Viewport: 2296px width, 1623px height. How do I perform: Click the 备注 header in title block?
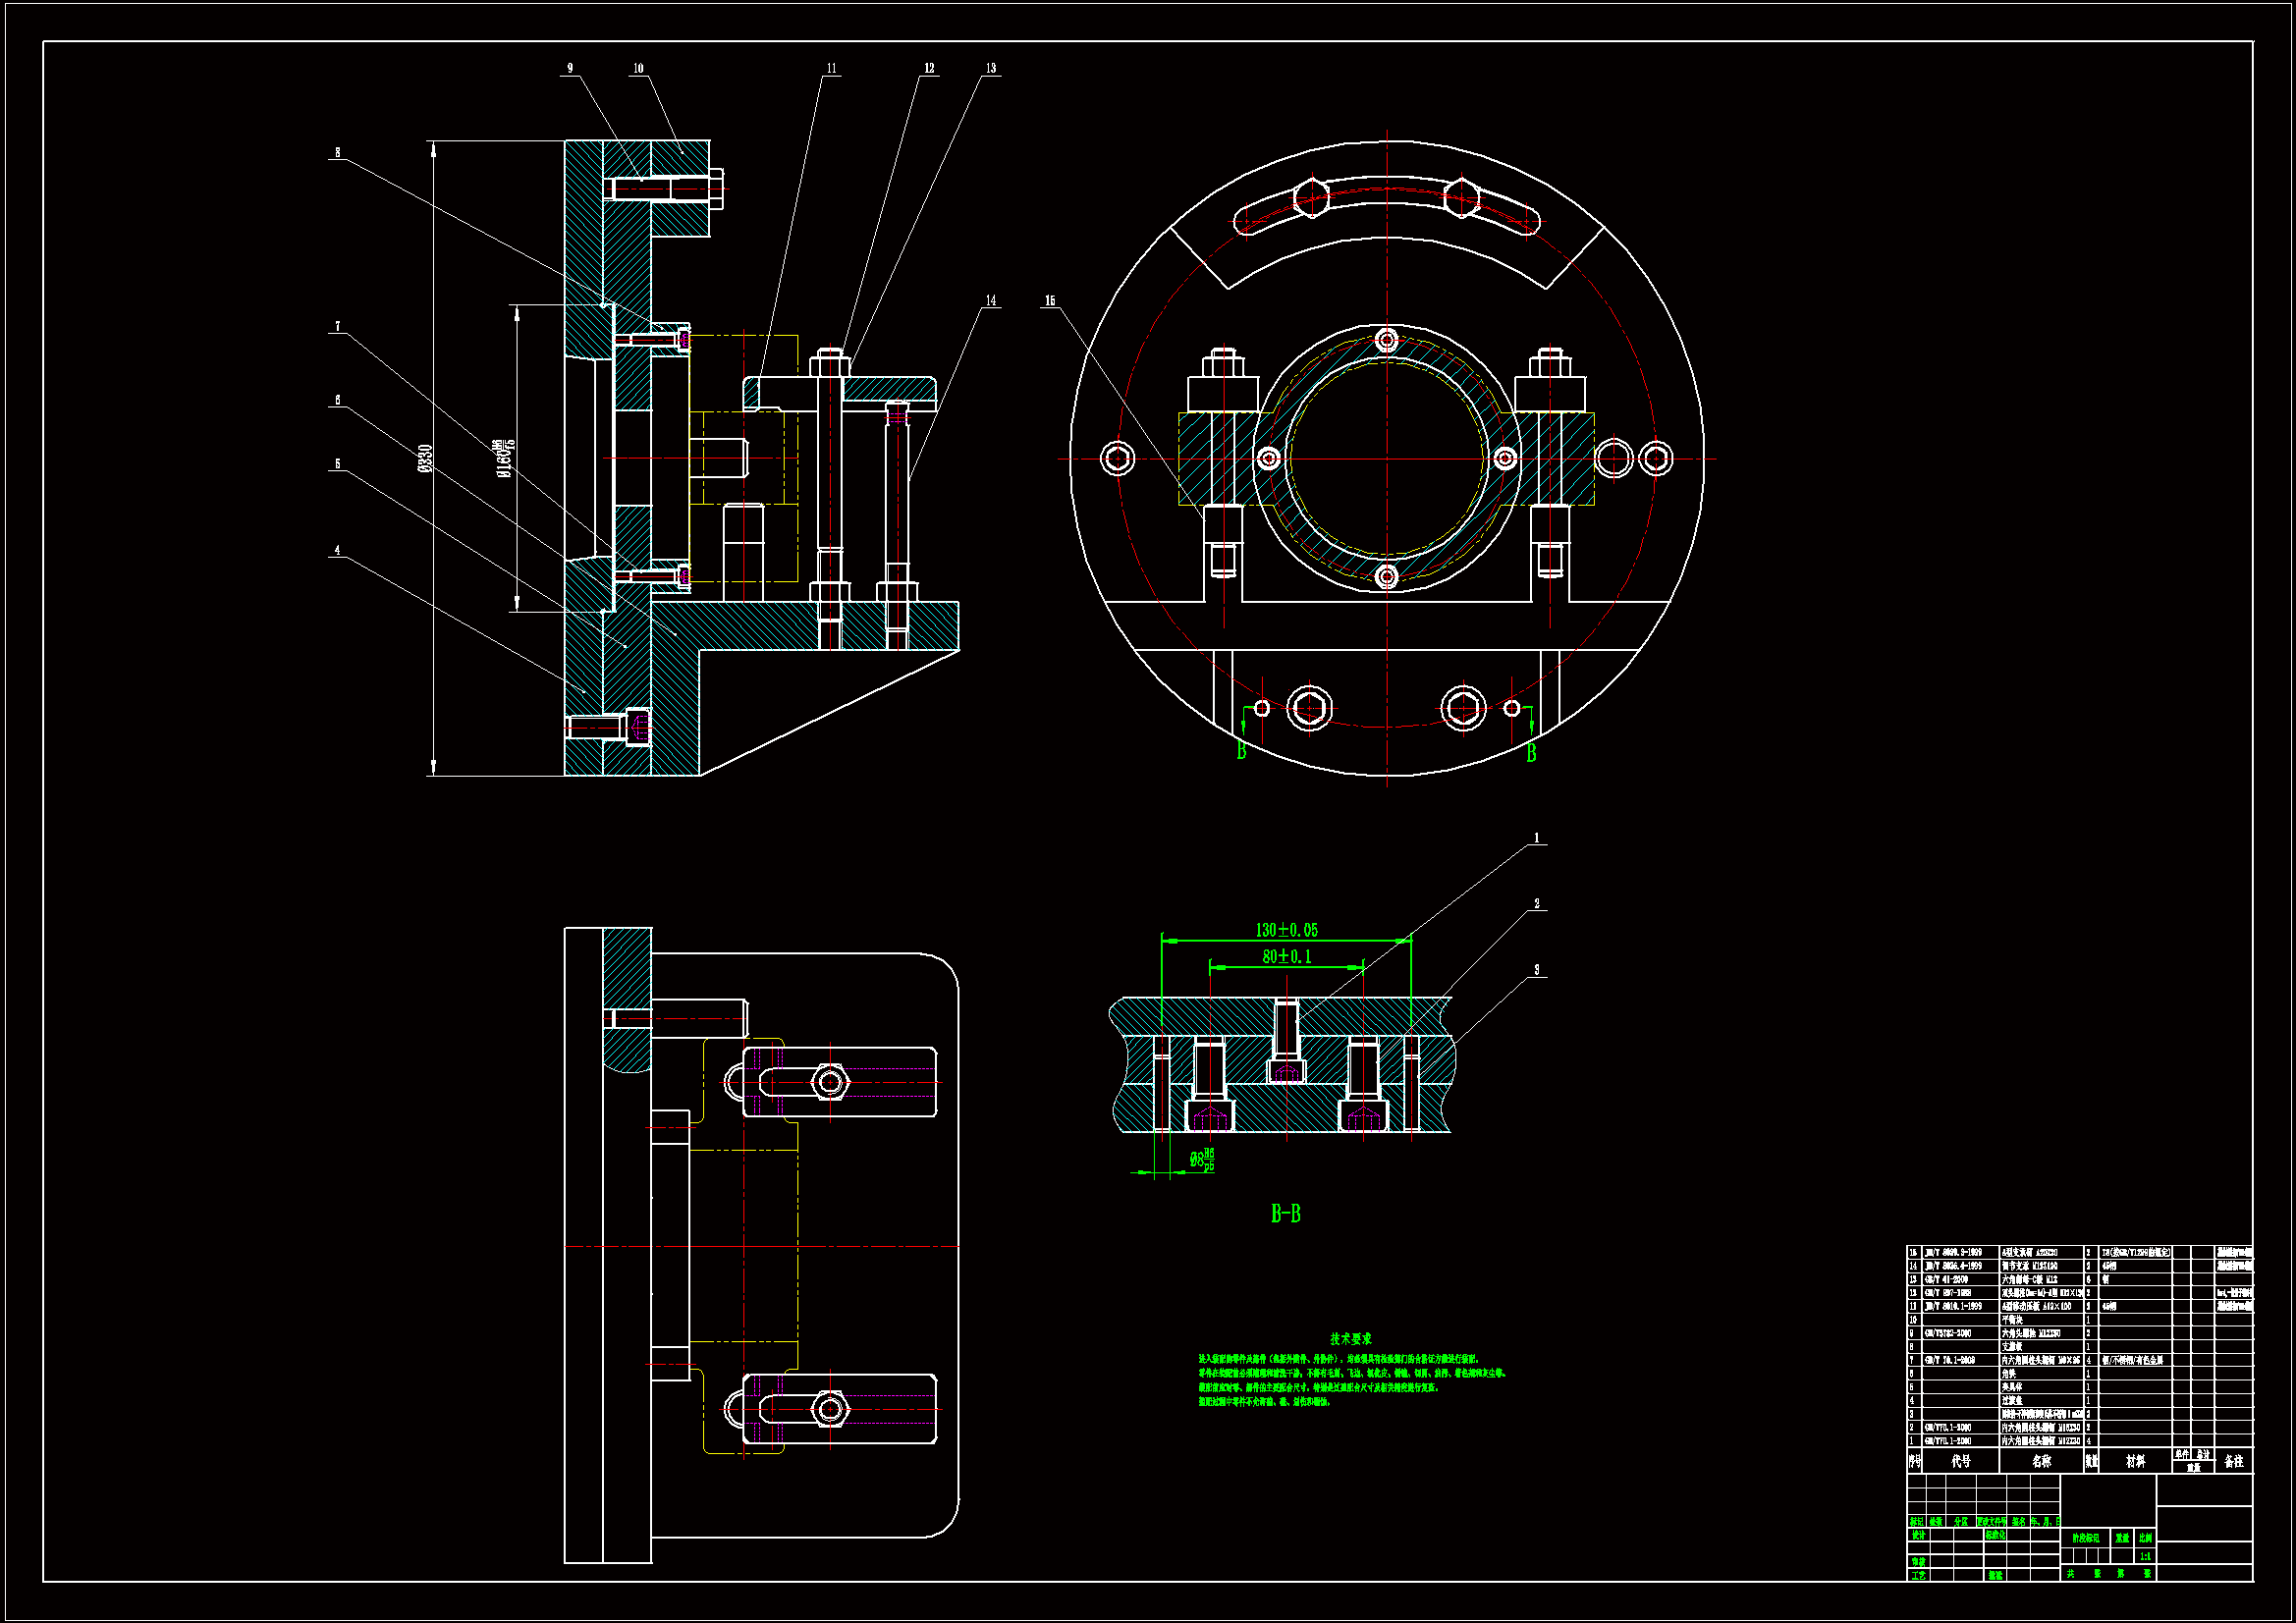point(2234,1462)
